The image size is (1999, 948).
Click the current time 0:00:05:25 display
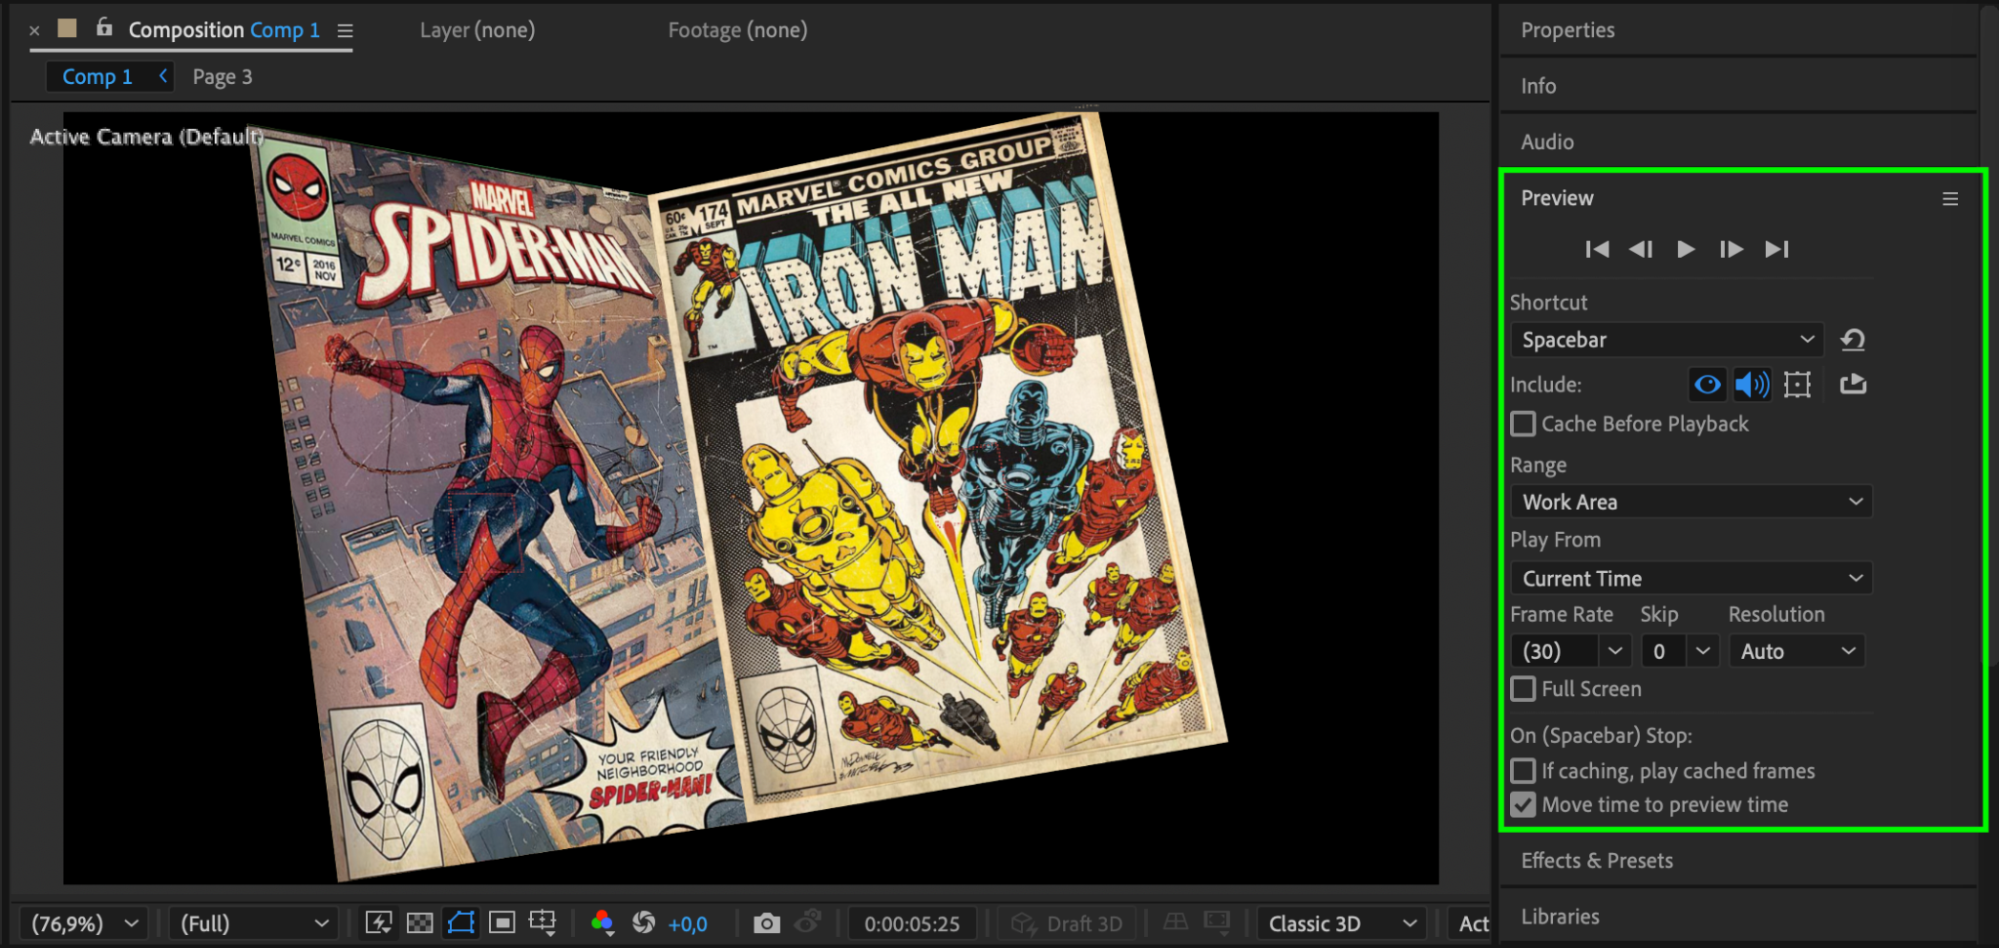(911, 924)
